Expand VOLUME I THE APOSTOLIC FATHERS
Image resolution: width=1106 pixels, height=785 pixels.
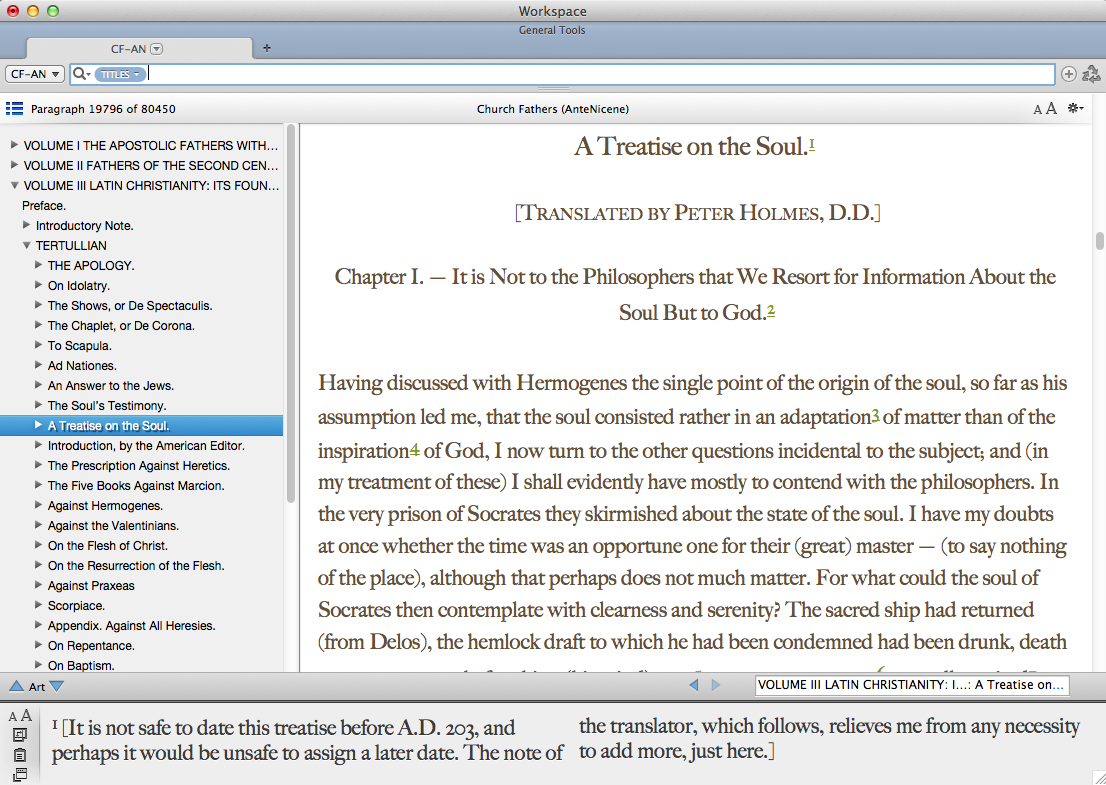[x=14, y=145]
